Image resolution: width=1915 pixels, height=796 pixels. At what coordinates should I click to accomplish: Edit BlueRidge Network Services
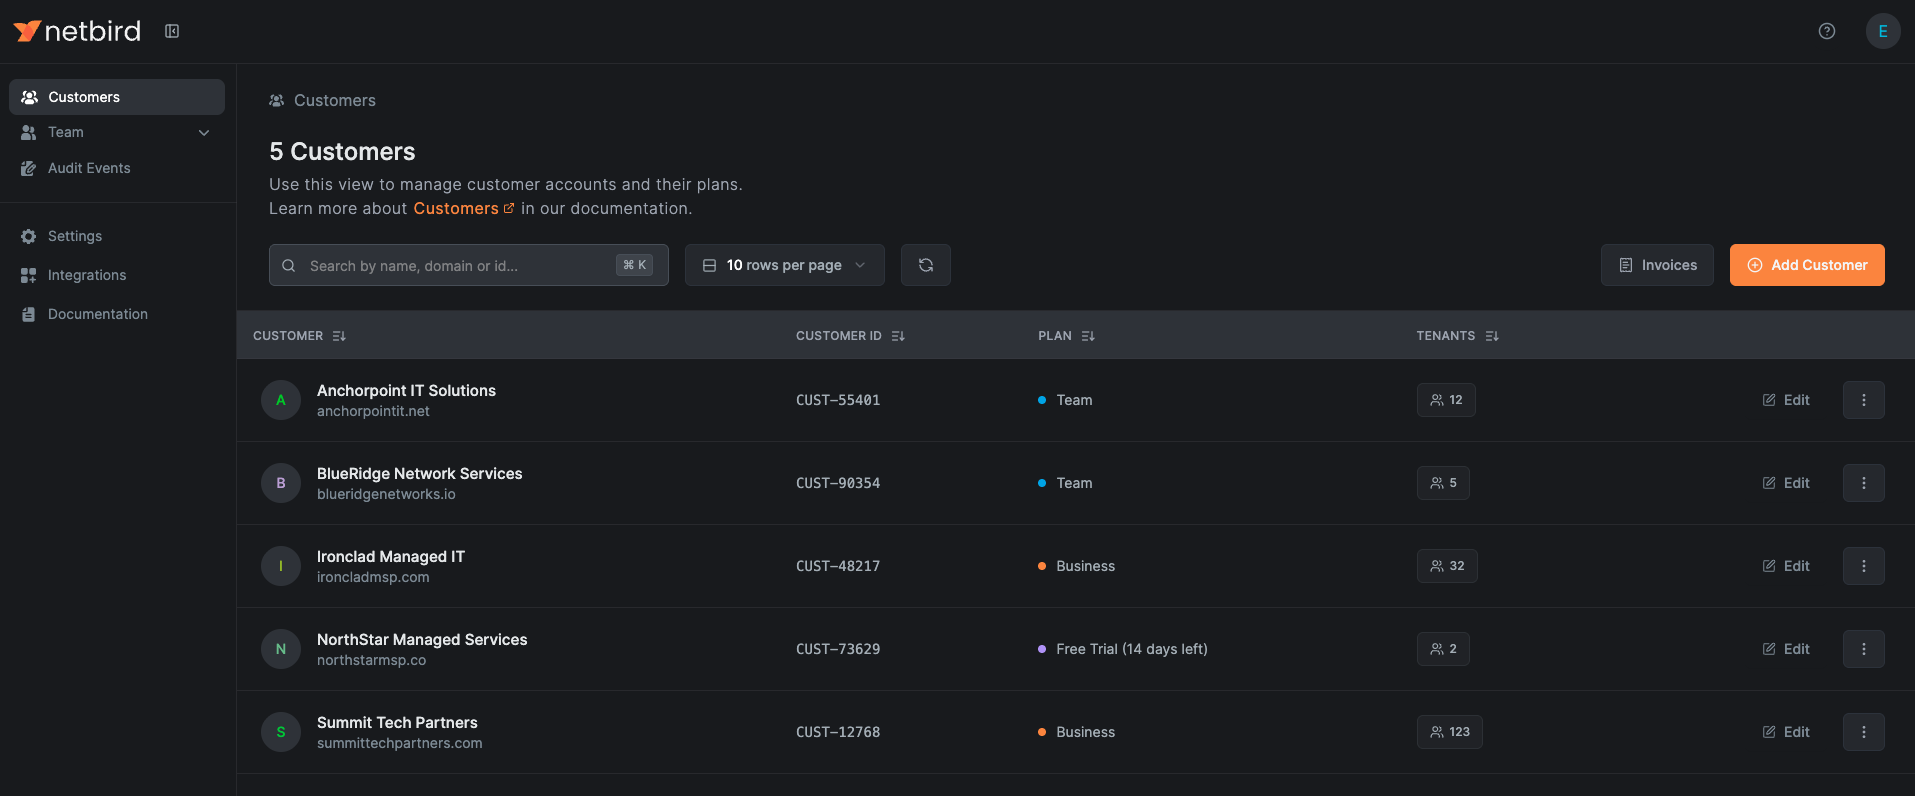pos(1786,483)
